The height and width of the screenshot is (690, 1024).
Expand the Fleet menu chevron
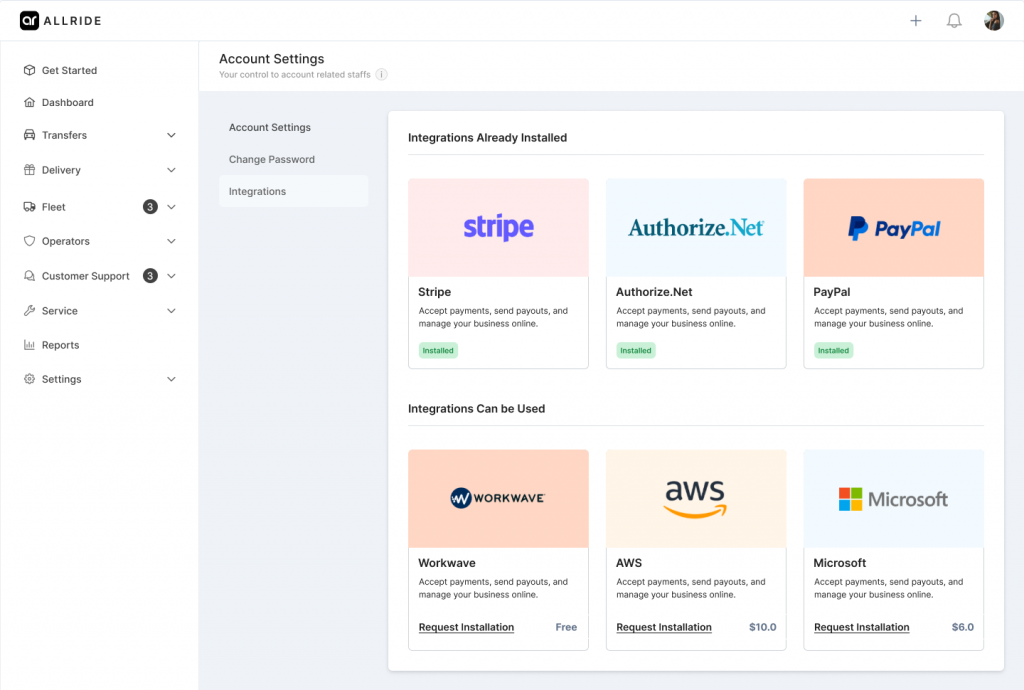point(171,207)
